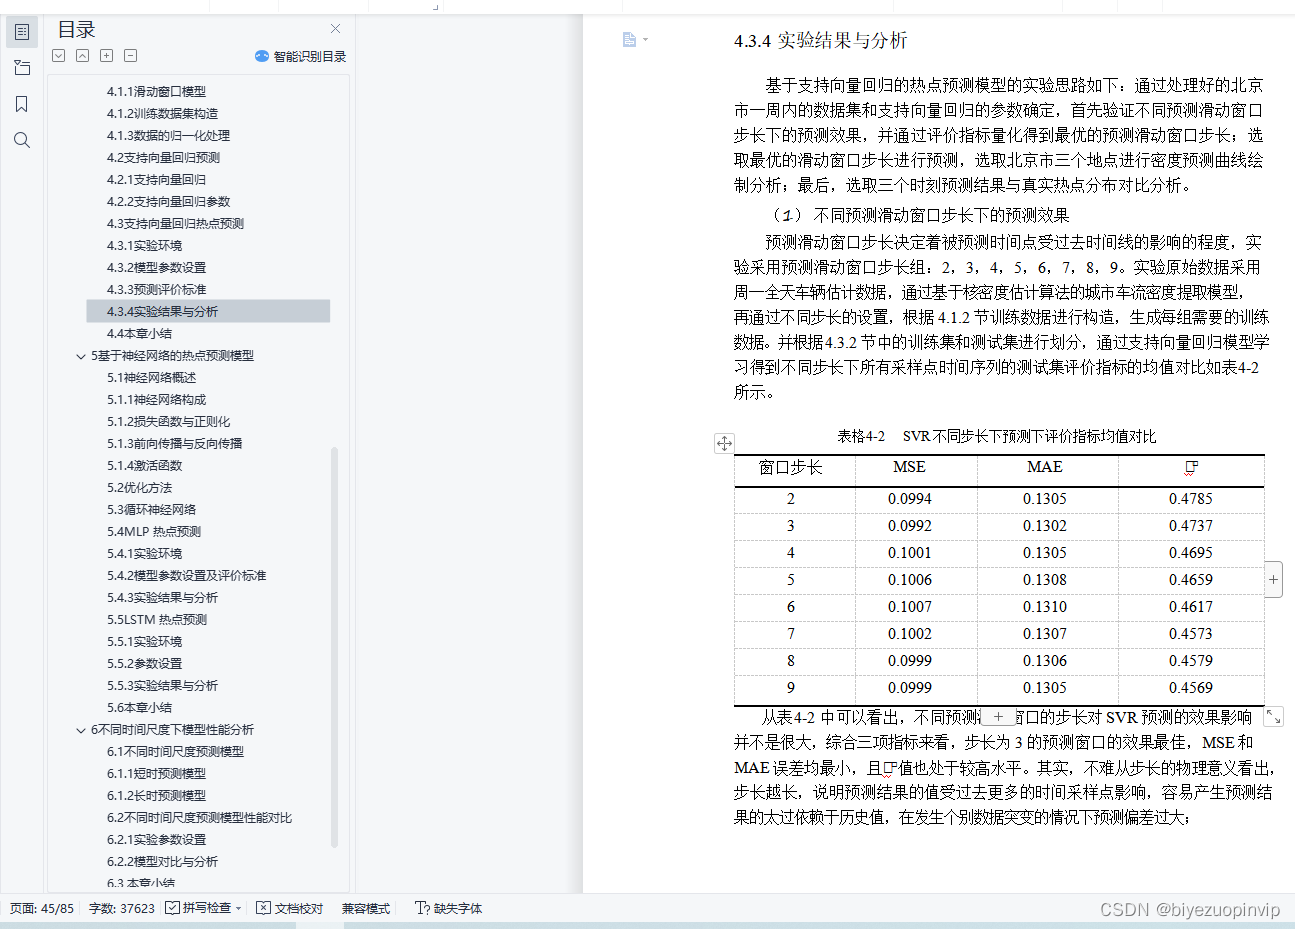1295x929 pixels.
Task: Go to 5.5LSTM 热点预测 in outline
Action: click(157, 620)
